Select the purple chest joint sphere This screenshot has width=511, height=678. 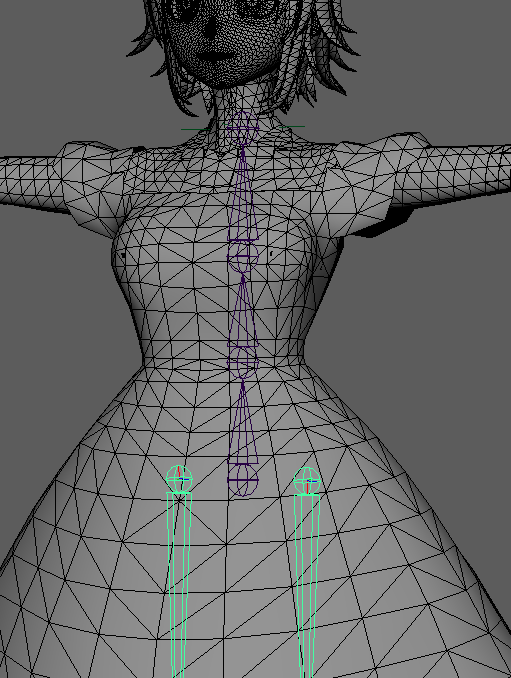[243, 257]
